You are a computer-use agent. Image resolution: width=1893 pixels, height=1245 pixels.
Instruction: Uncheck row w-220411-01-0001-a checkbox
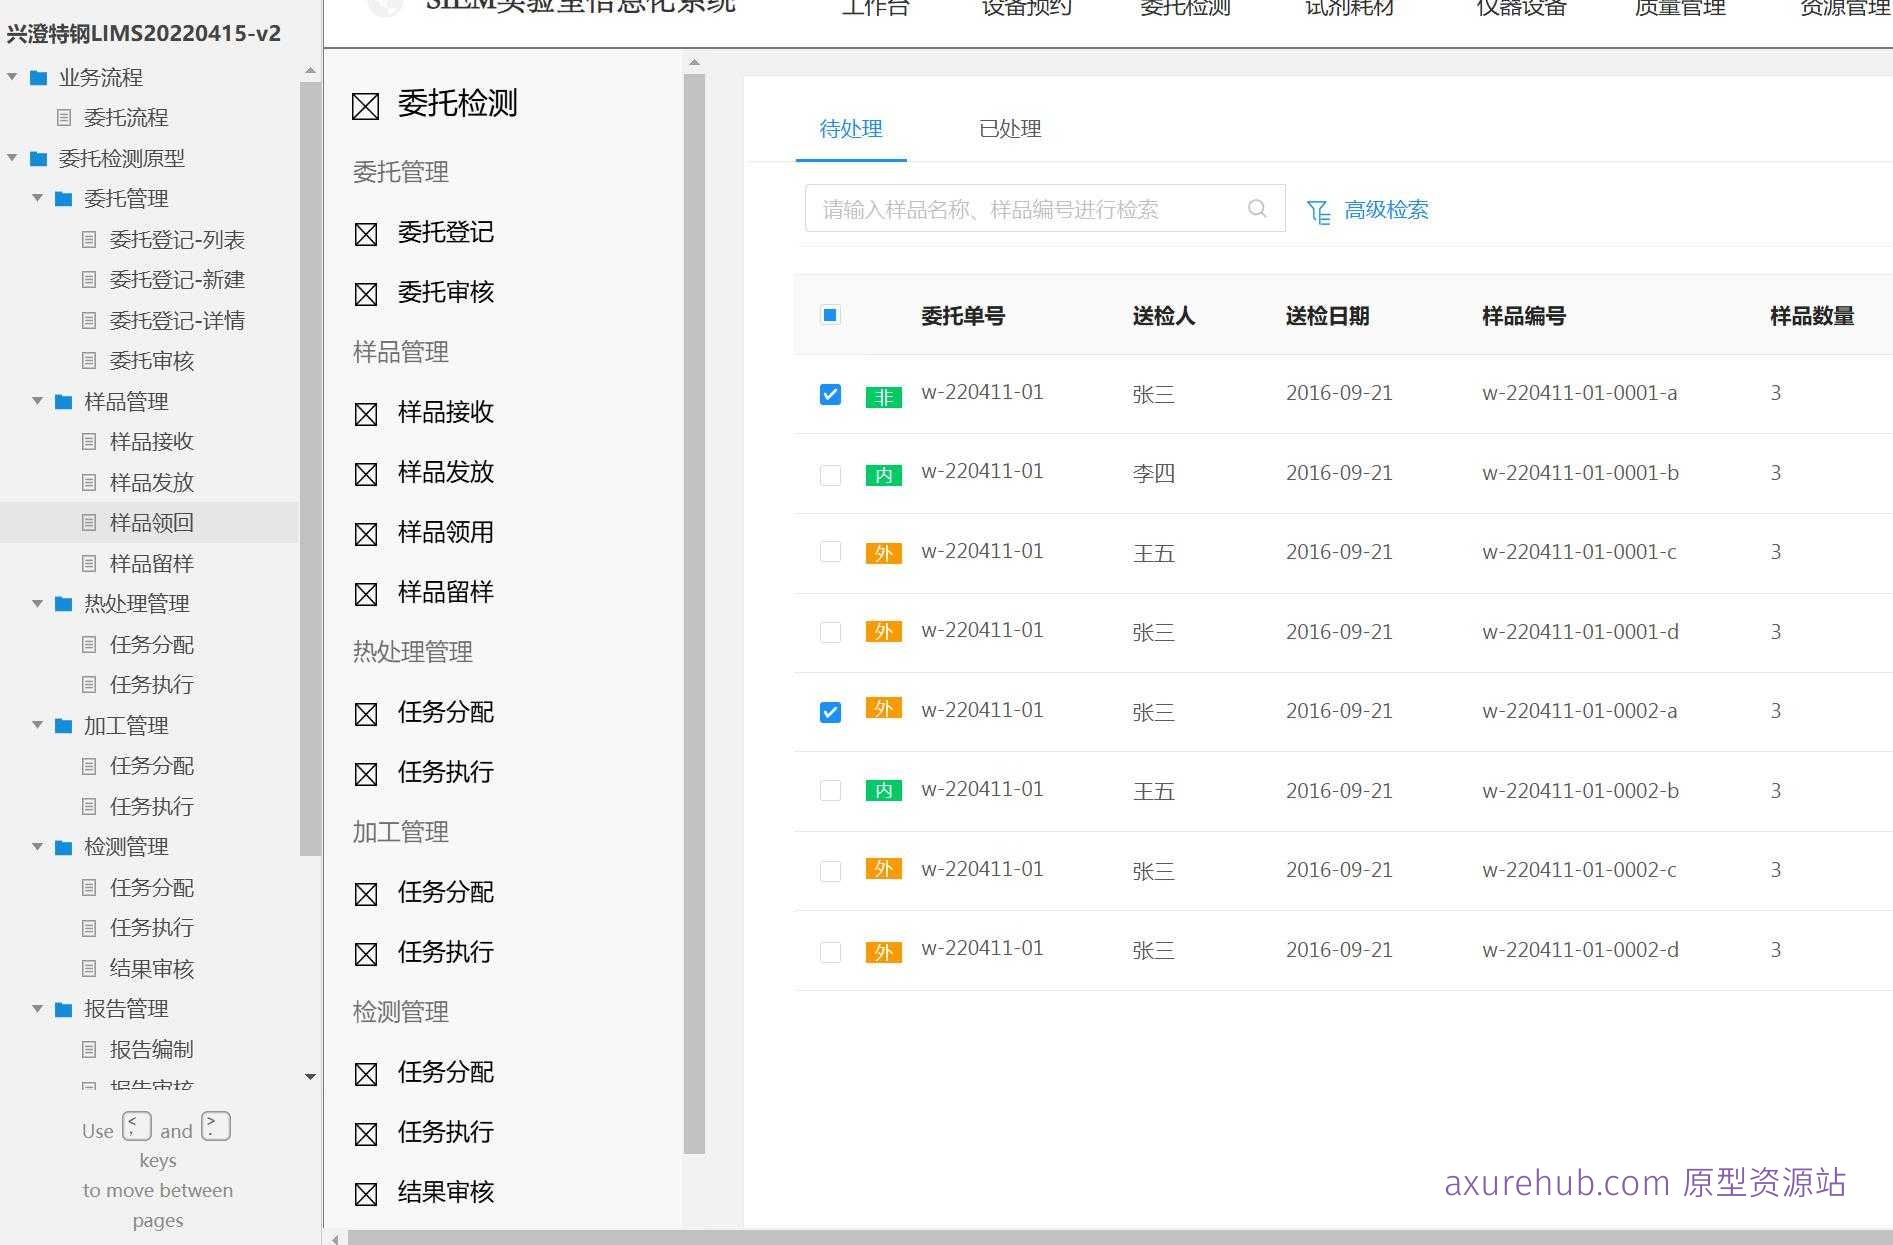pyautogui.click(x=829, y=394)
